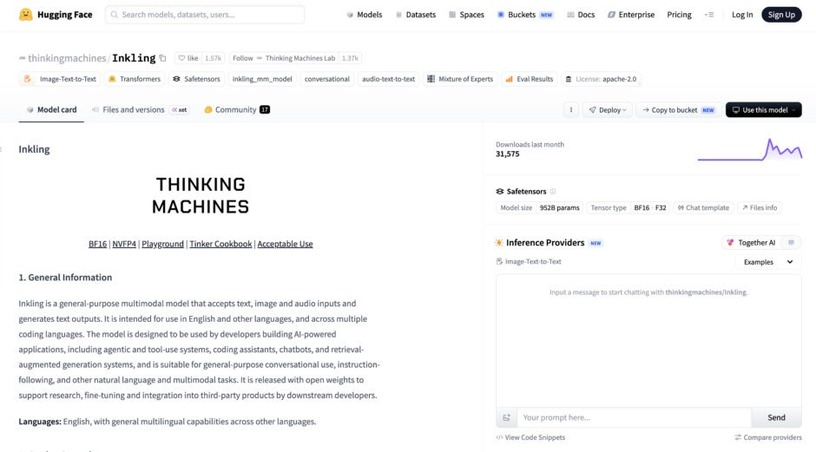Click the thinkingmachines organization link
816x452 pixels.
67,58
